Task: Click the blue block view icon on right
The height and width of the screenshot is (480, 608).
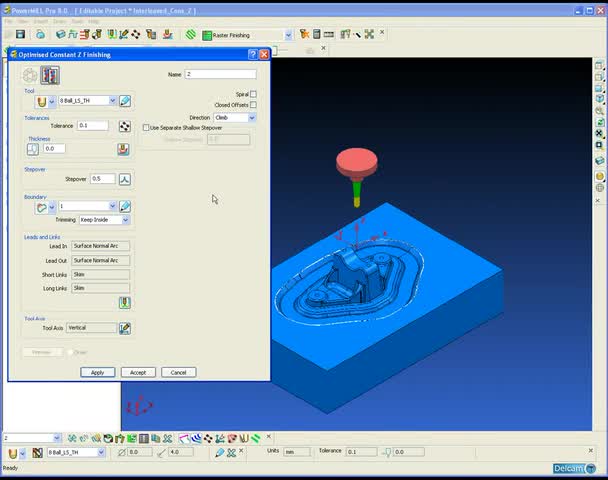Action: pos(599,161)
